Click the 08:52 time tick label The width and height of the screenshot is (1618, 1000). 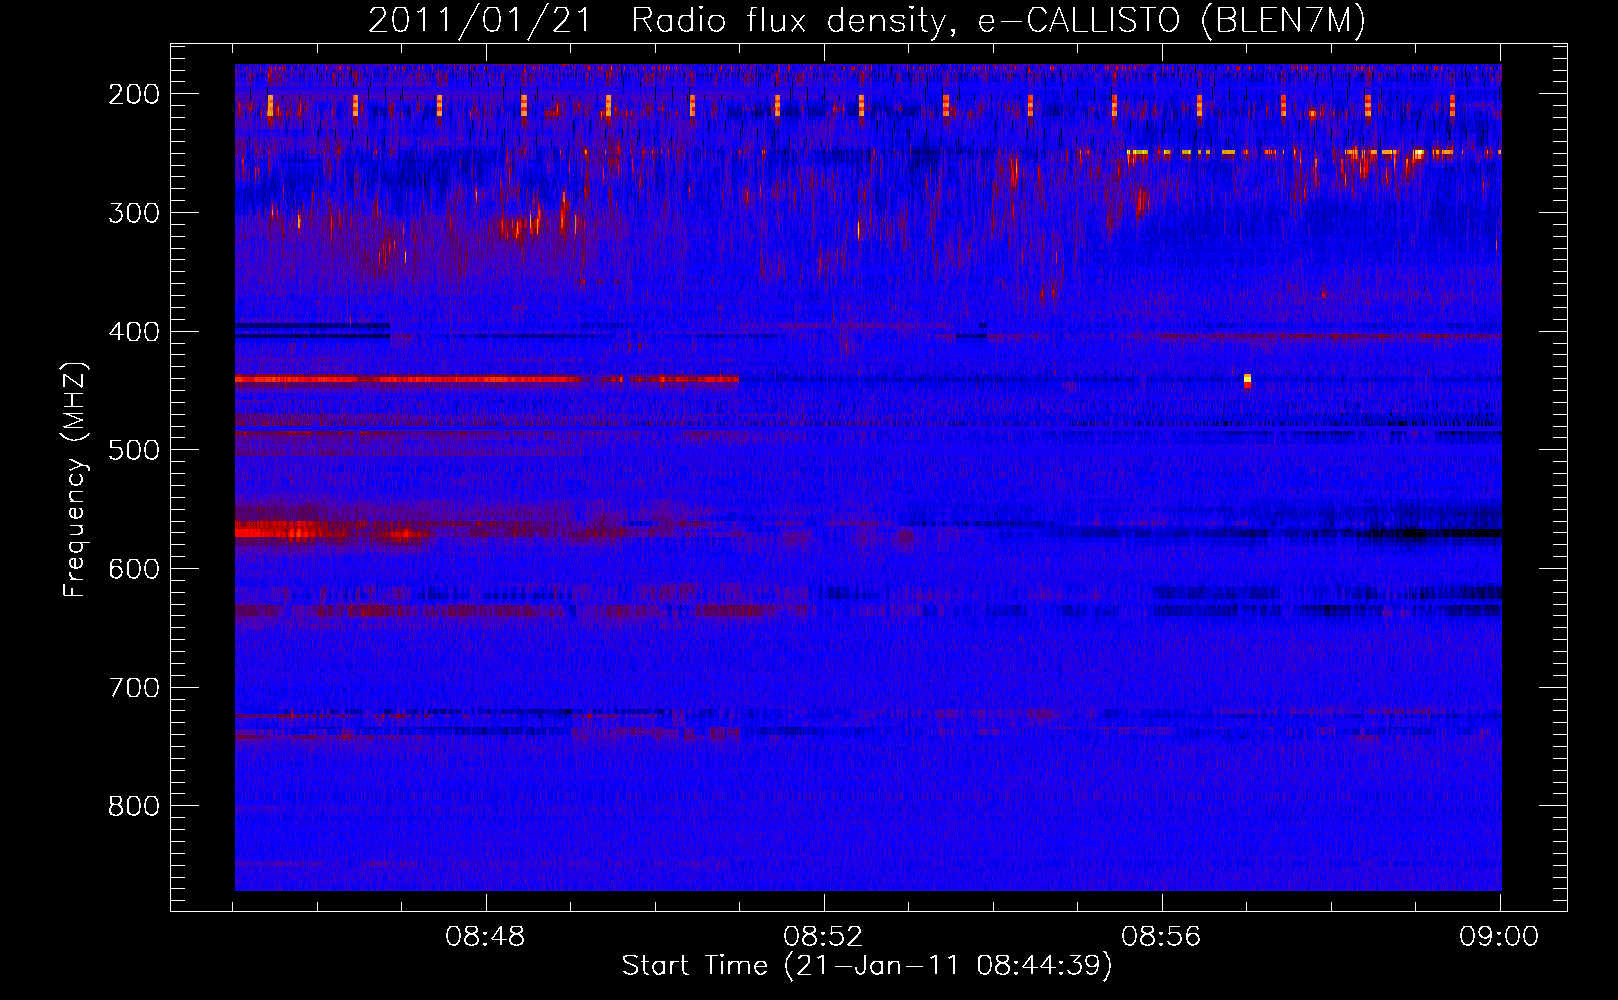pyautogui.click(x=824, y=937)
